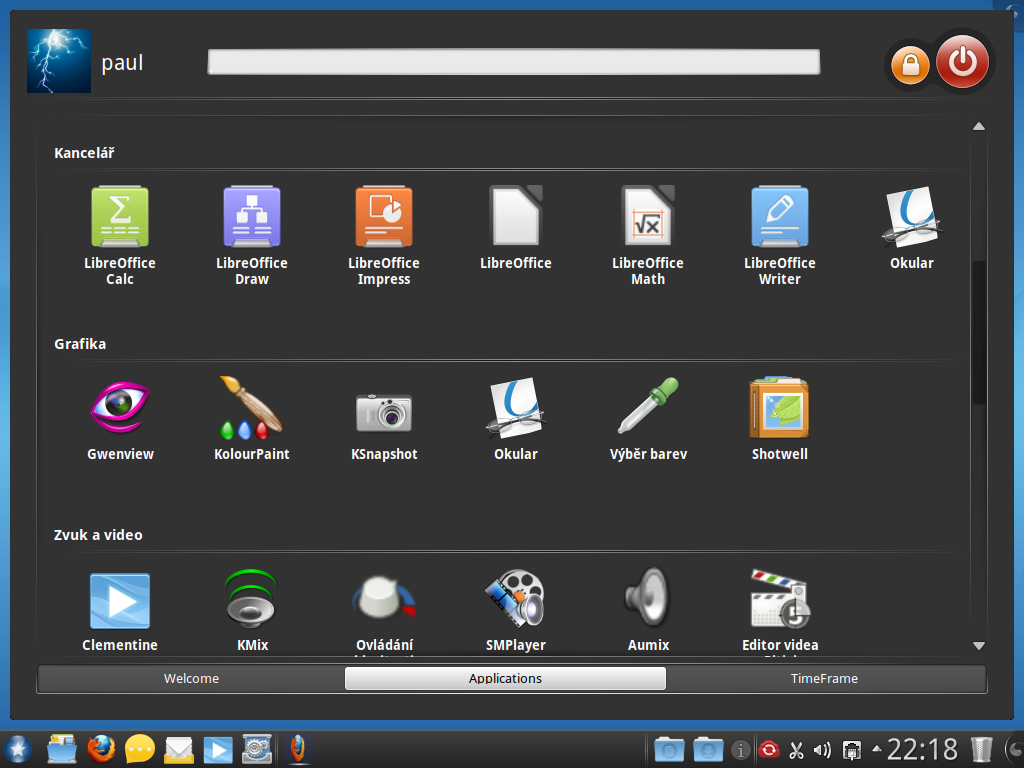Open Okular in the Grafika section

pyautogui.click(x=516, y=419)
